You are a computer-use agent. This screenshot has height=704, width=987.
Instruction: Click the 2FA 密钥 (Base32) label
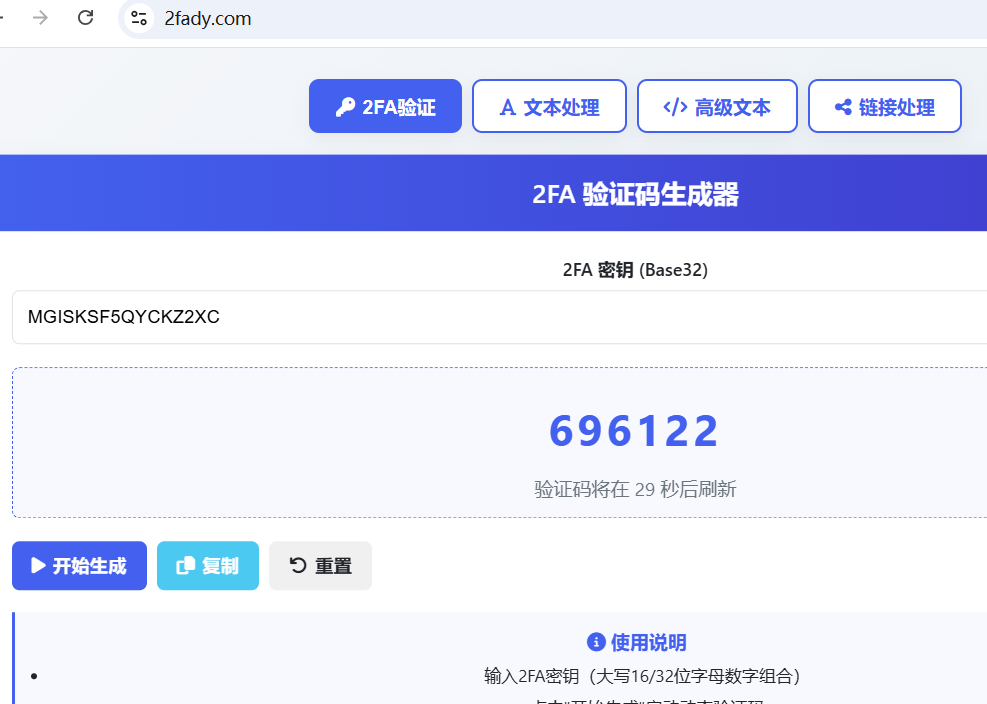coord(635,270)
